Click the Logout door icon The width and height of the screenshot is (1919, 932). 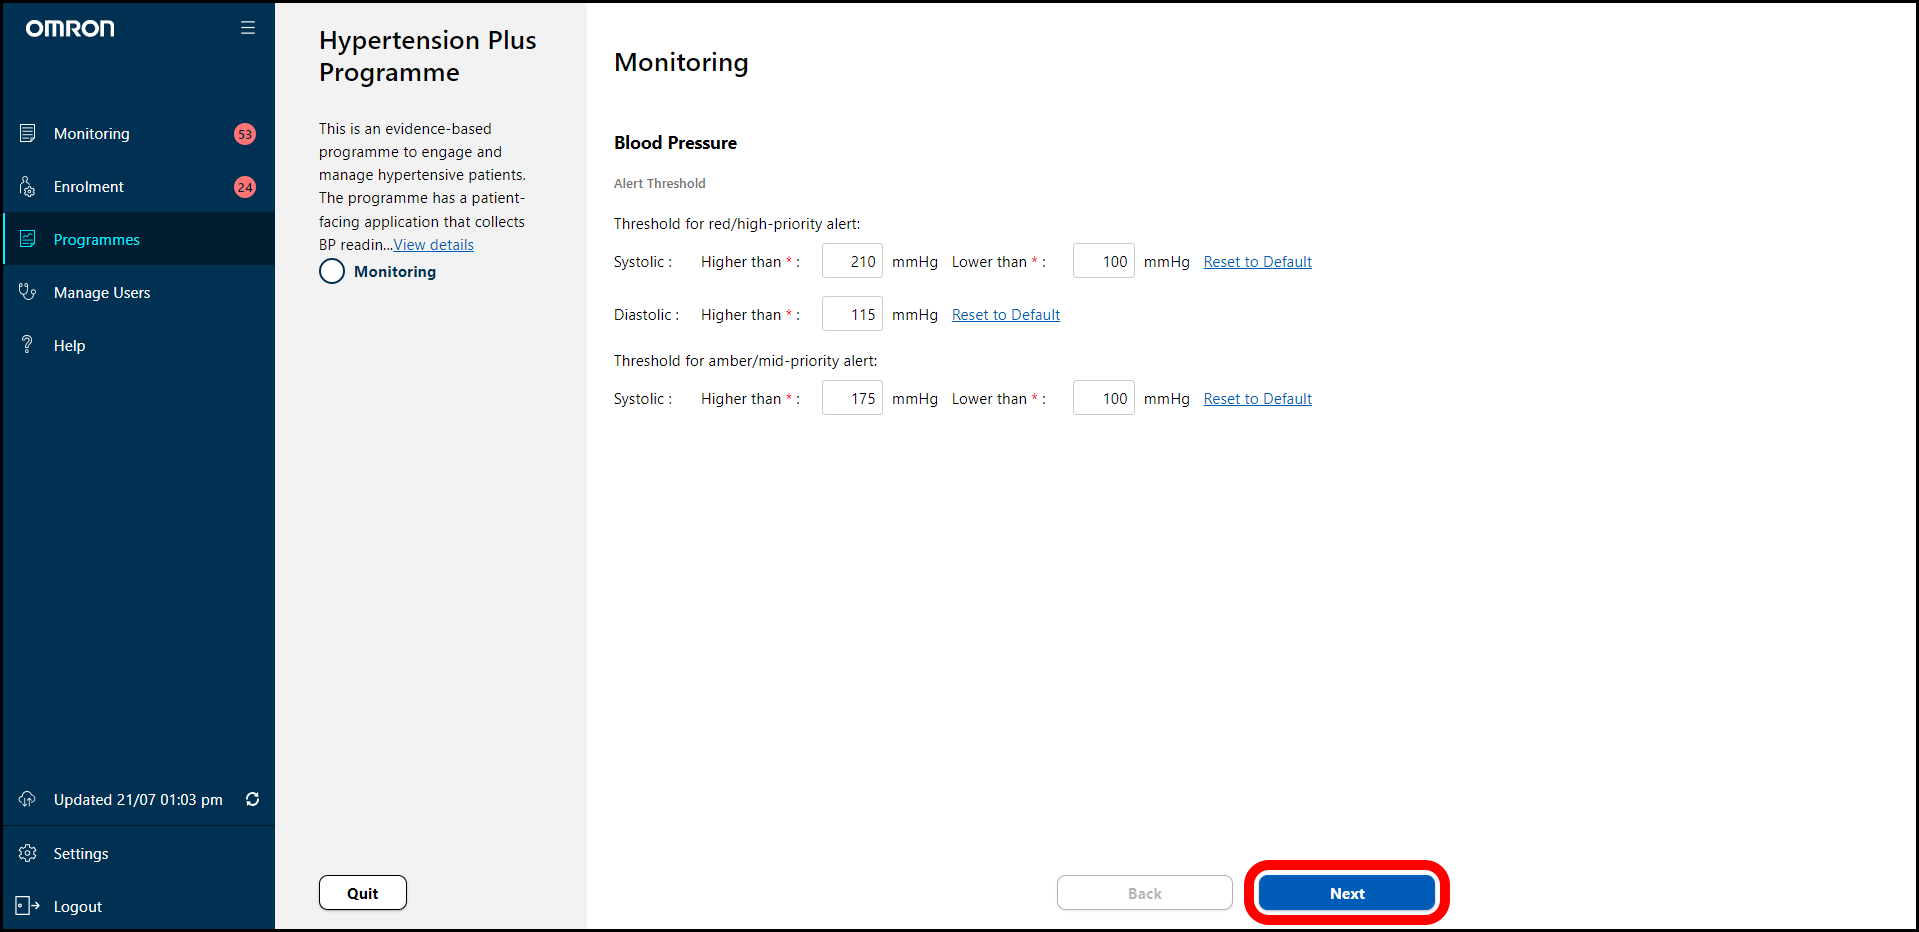28,906
